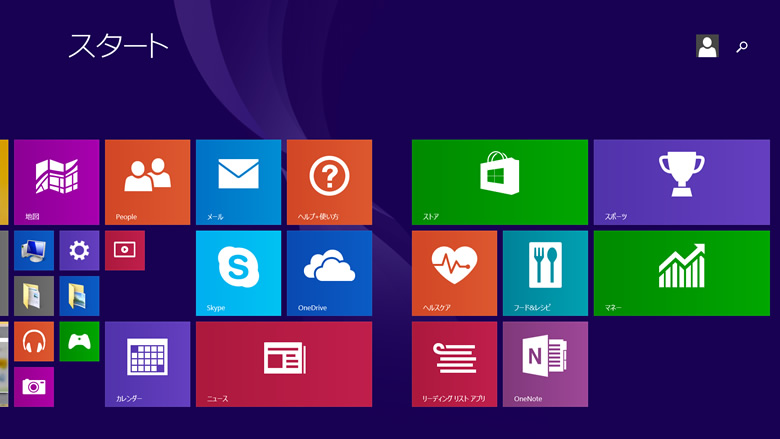The height and width of the screenshot is (439, 780).
Task: Open the OneDrive tile
Action: click(x=329, y=272)
